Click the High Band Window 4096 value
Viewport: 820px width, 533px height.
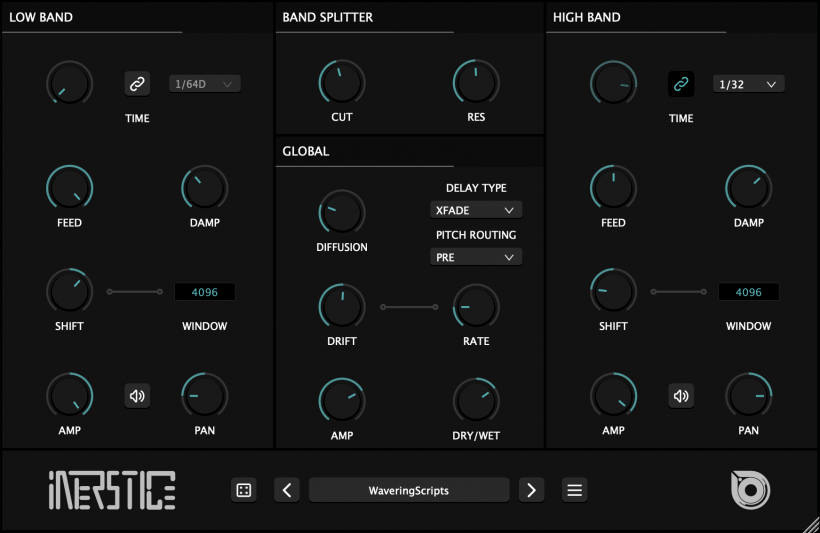coord(748,292)
